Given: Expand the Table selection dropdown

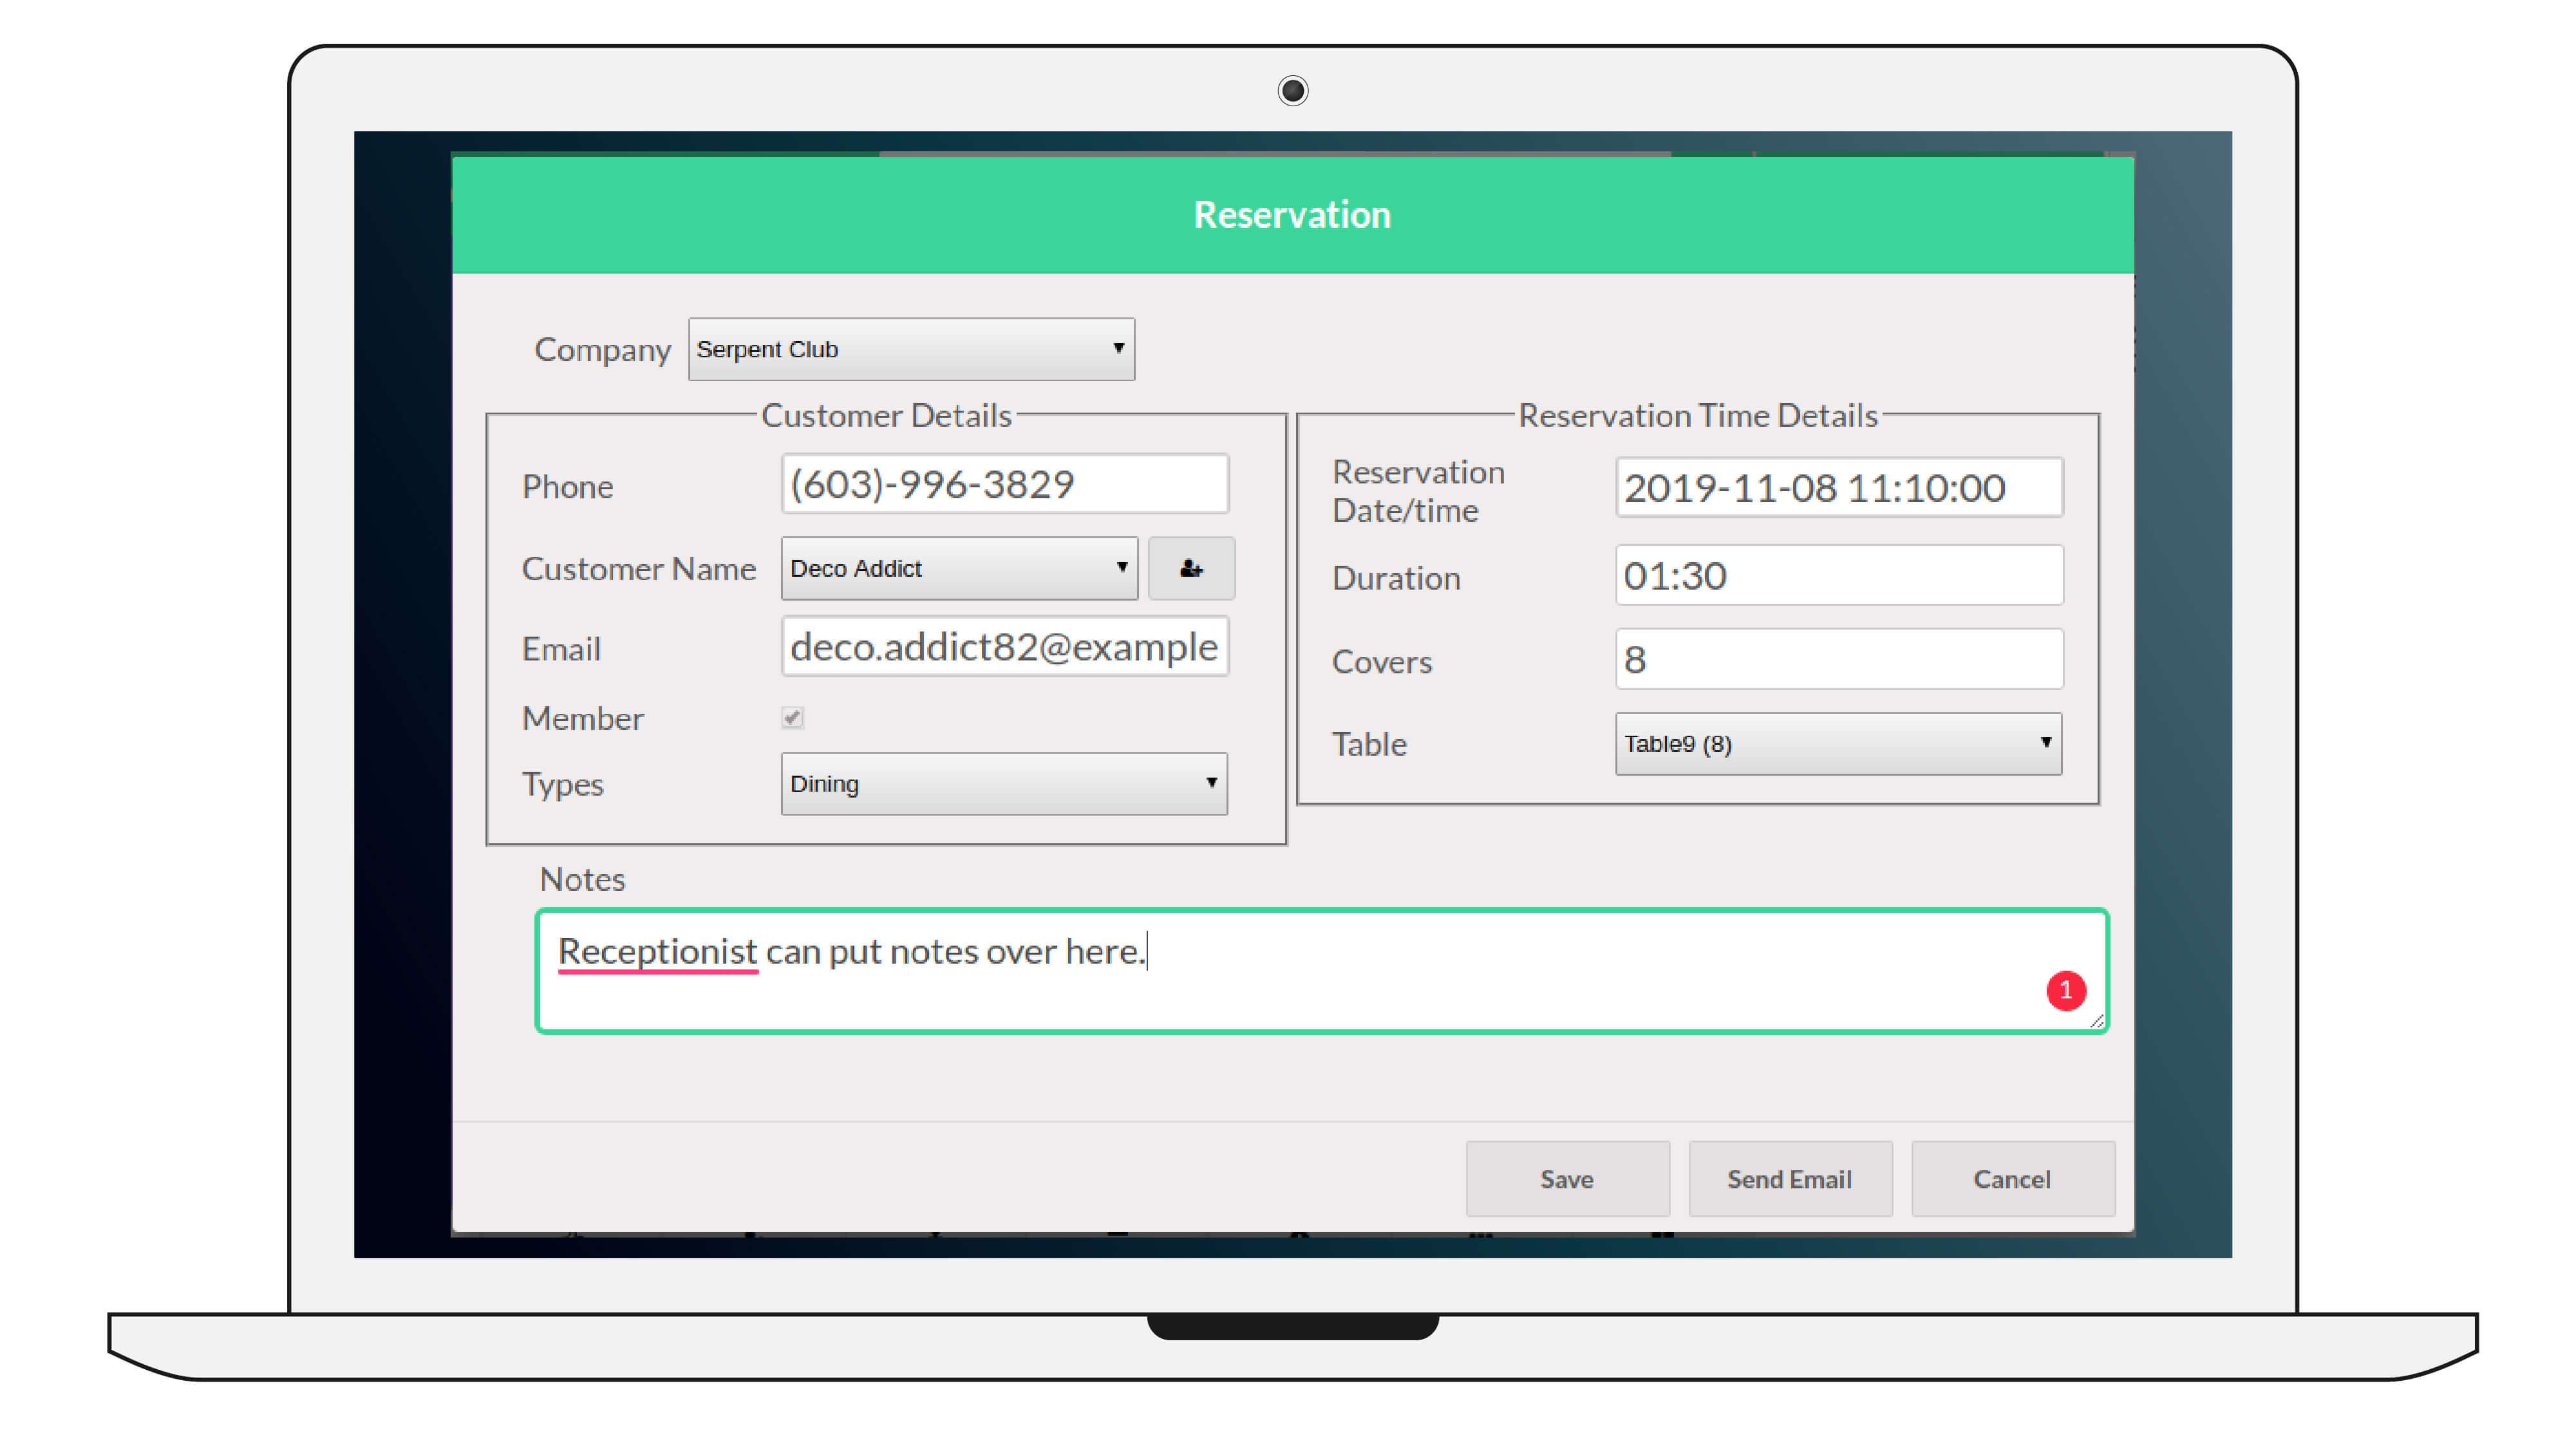Looking at the screenshot, I should [x=2044, y=743].
